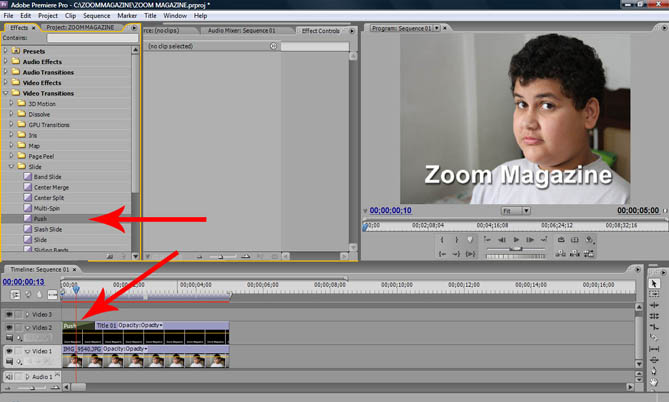Image resolution: width=669 pixels, height=402 pixels.
Task: Toggle Video 2 track output eye
Action: point(10,327)
